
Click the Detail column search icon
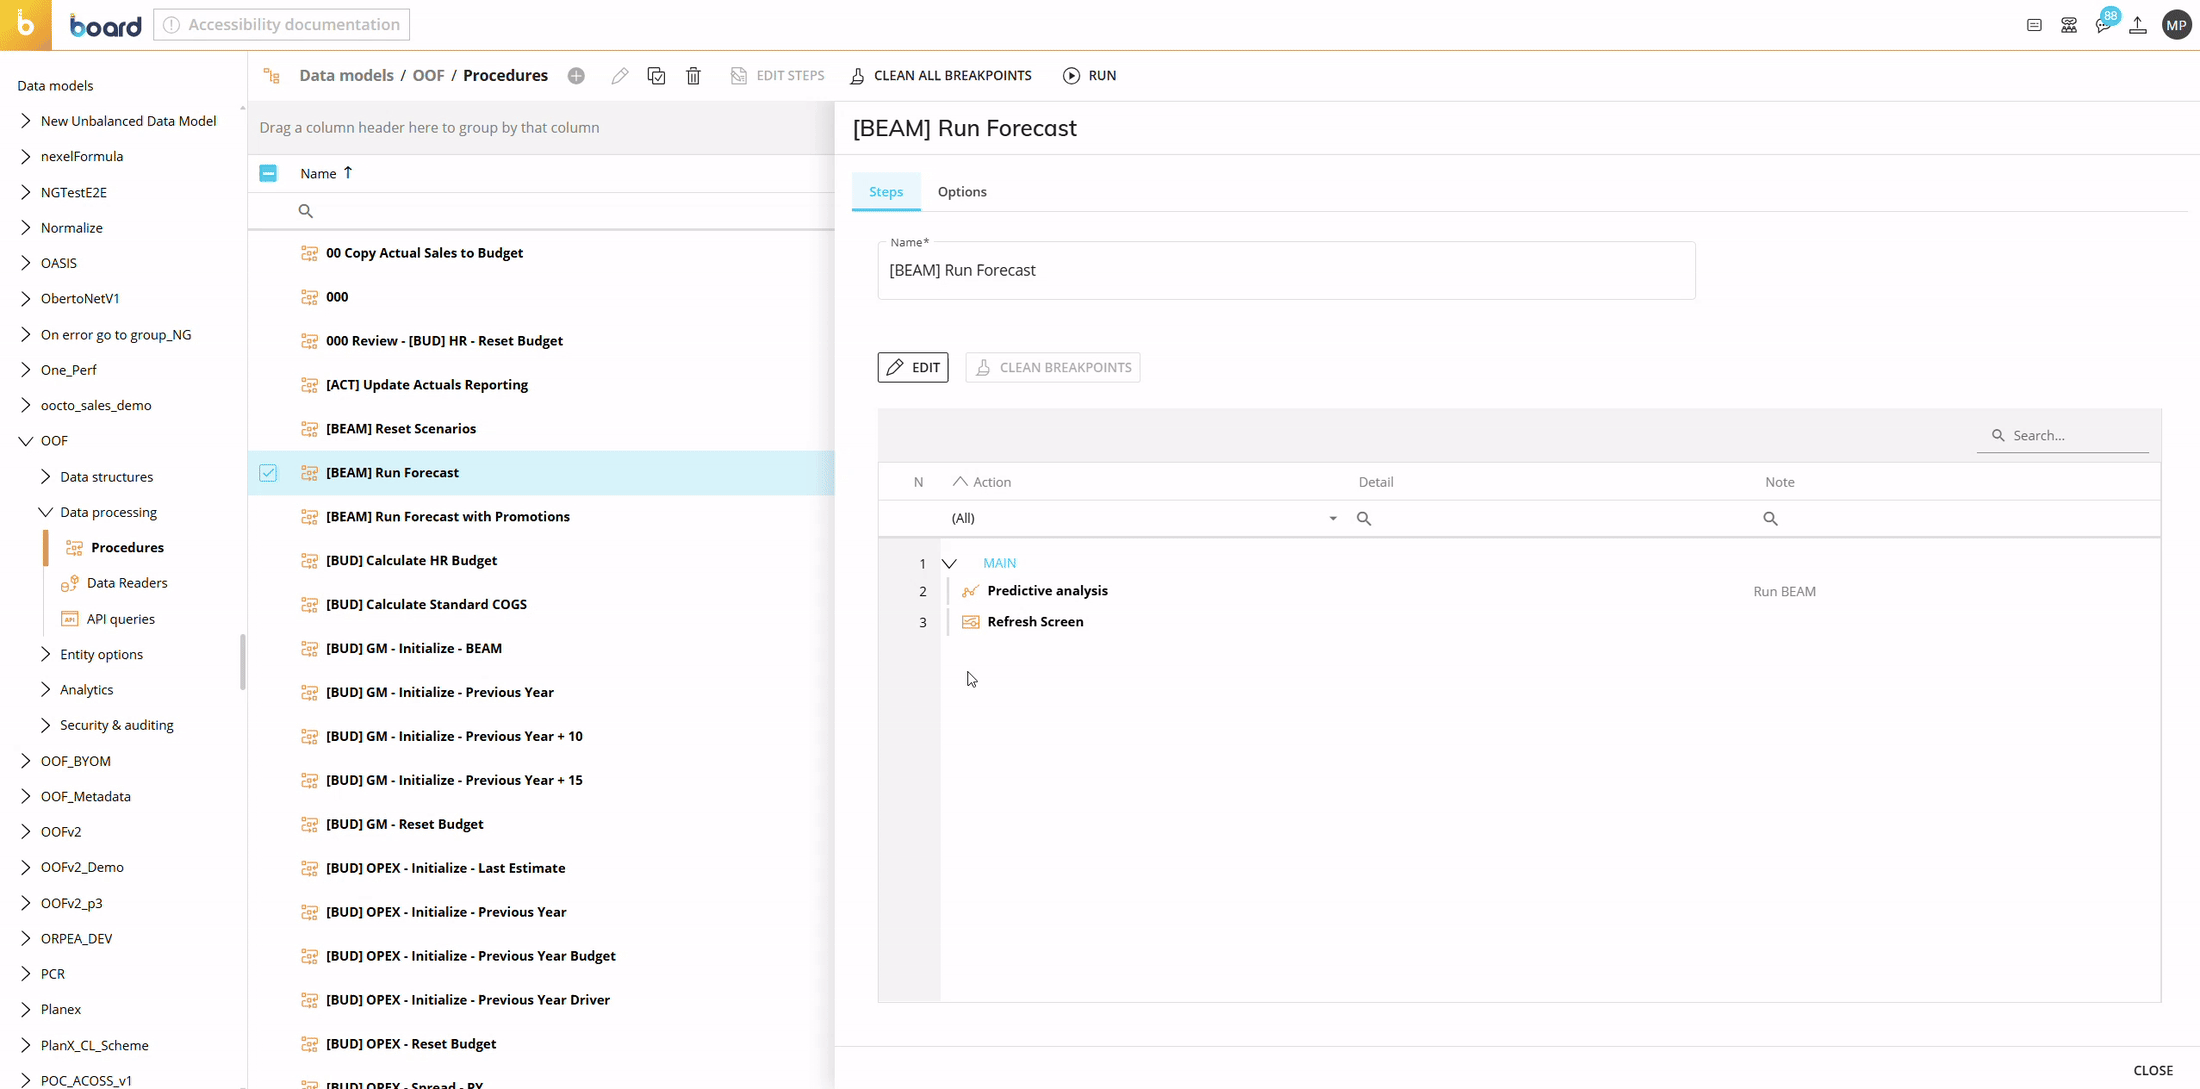1364,518
